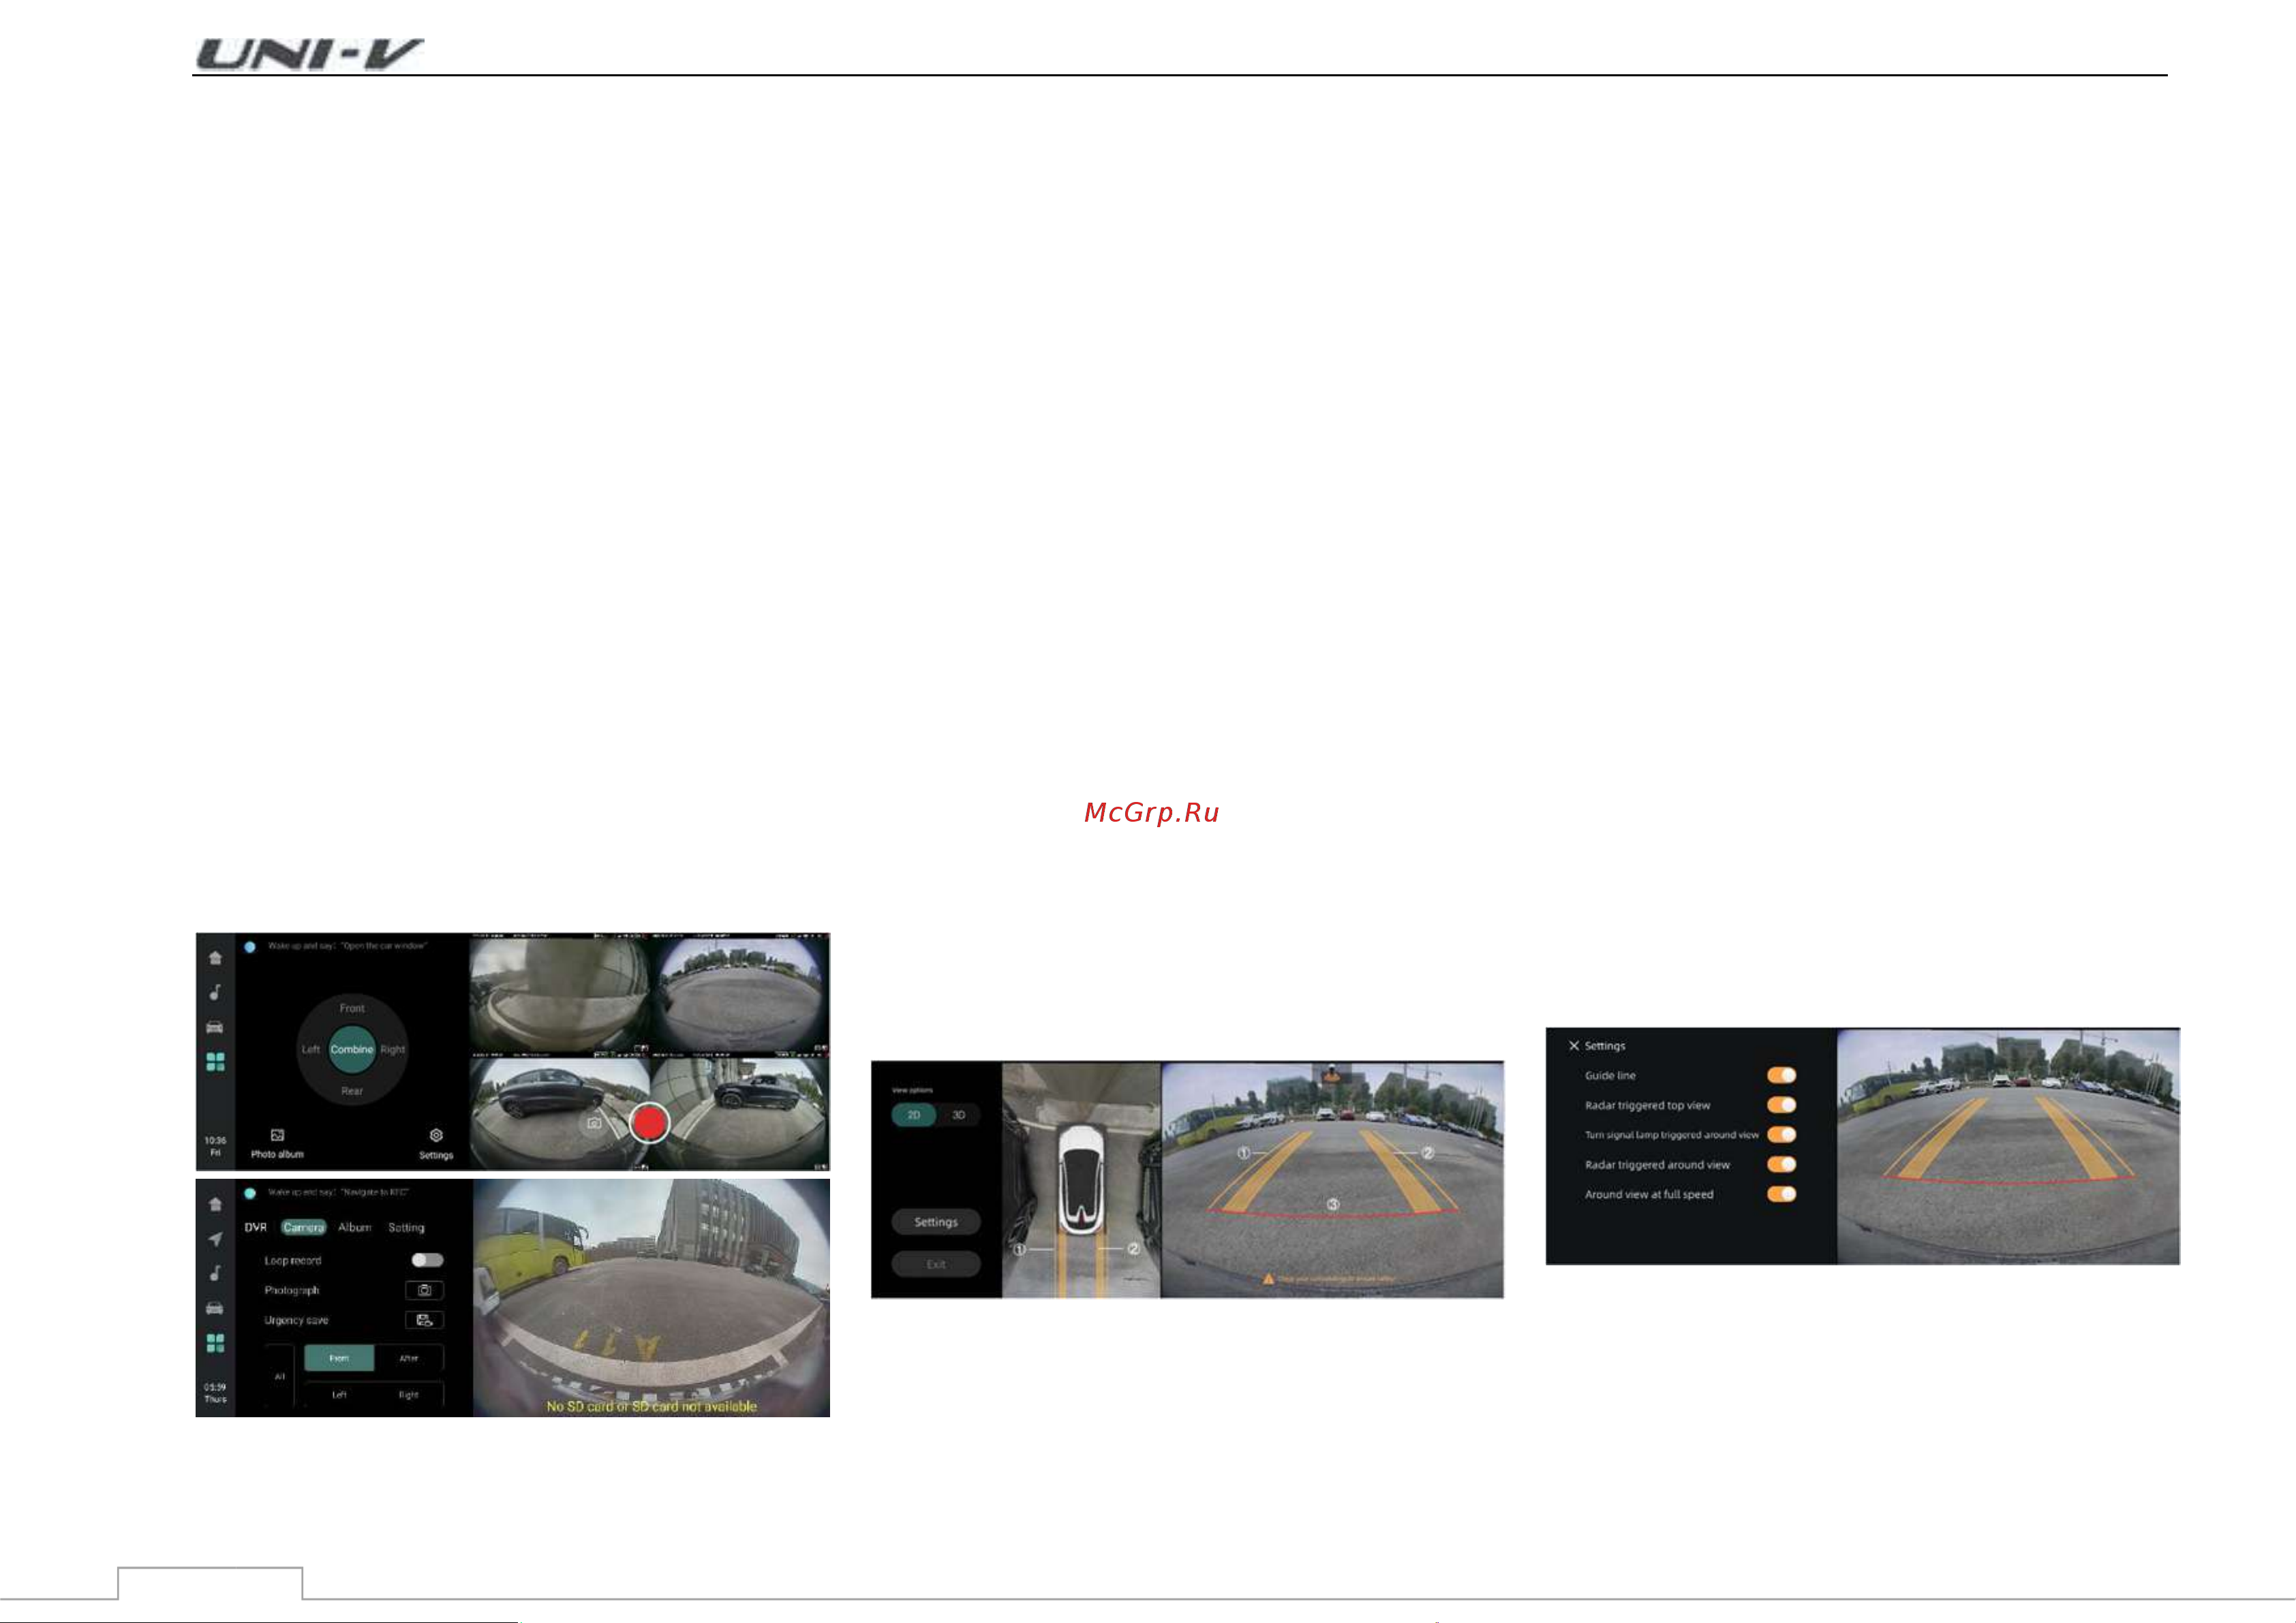Open the Photo album icon

[x=277, y=1136]
